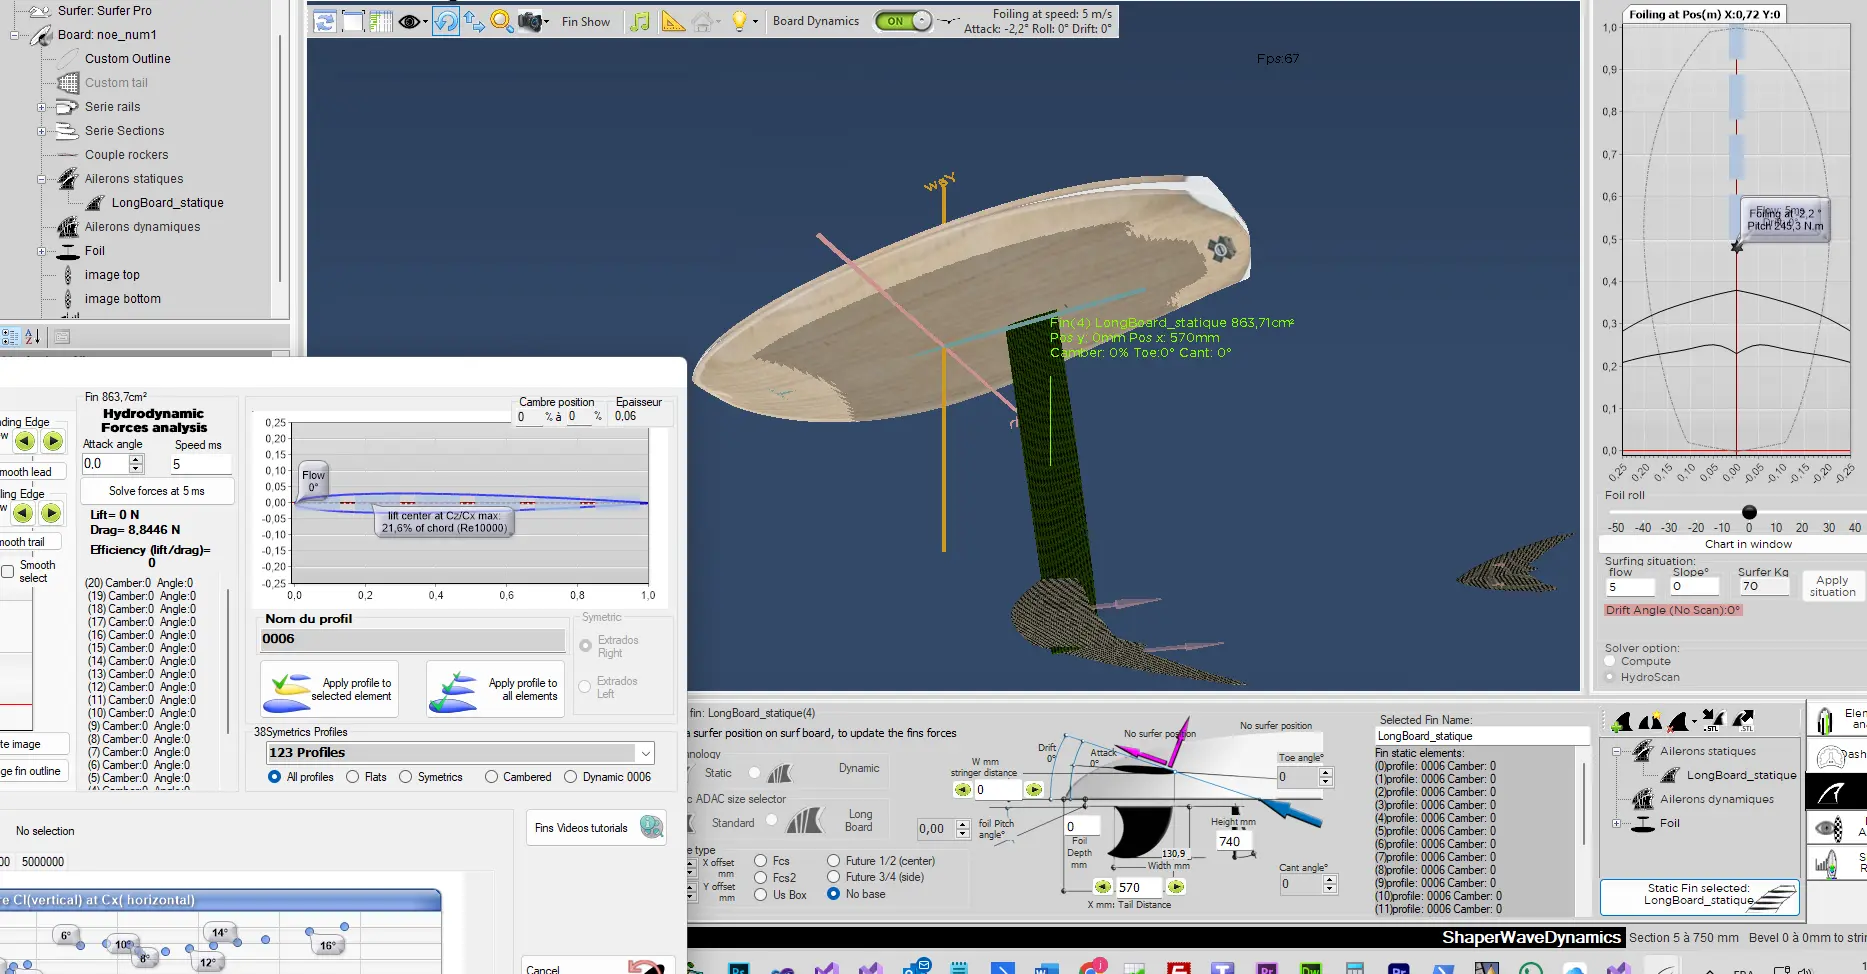Click the green grid table icon in toolbar
Viewport: 1867px width, 974px height.
point(381,21)
